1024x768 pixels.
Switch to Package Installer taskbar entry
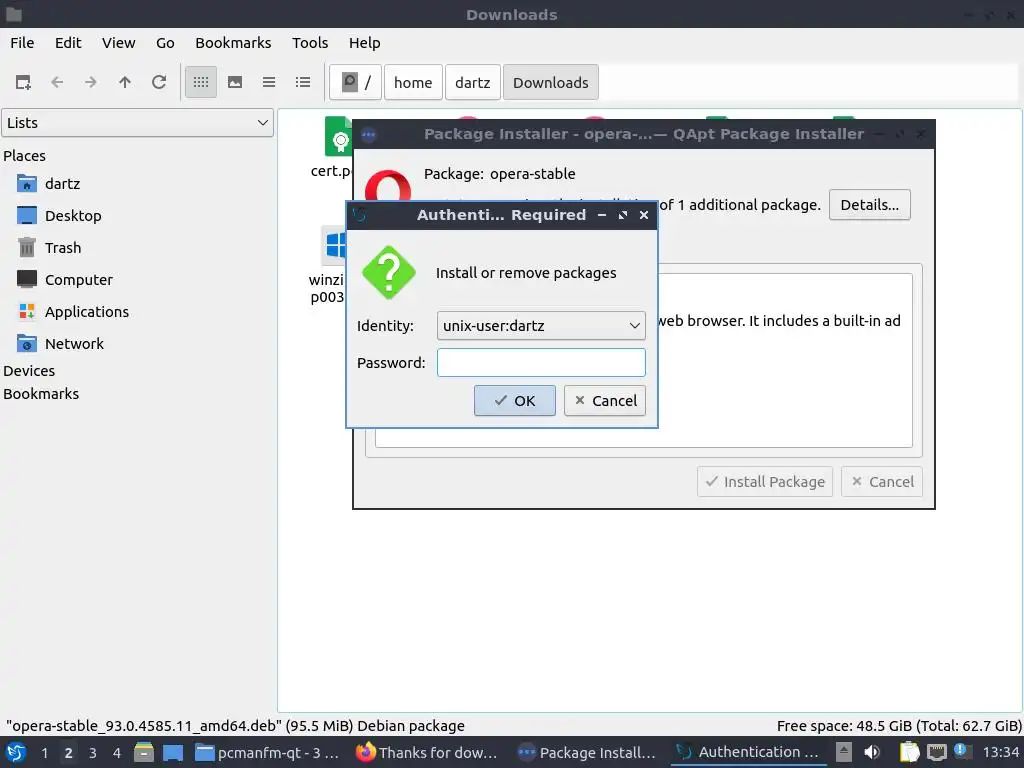pyautogui.click(x=588, y=752)
